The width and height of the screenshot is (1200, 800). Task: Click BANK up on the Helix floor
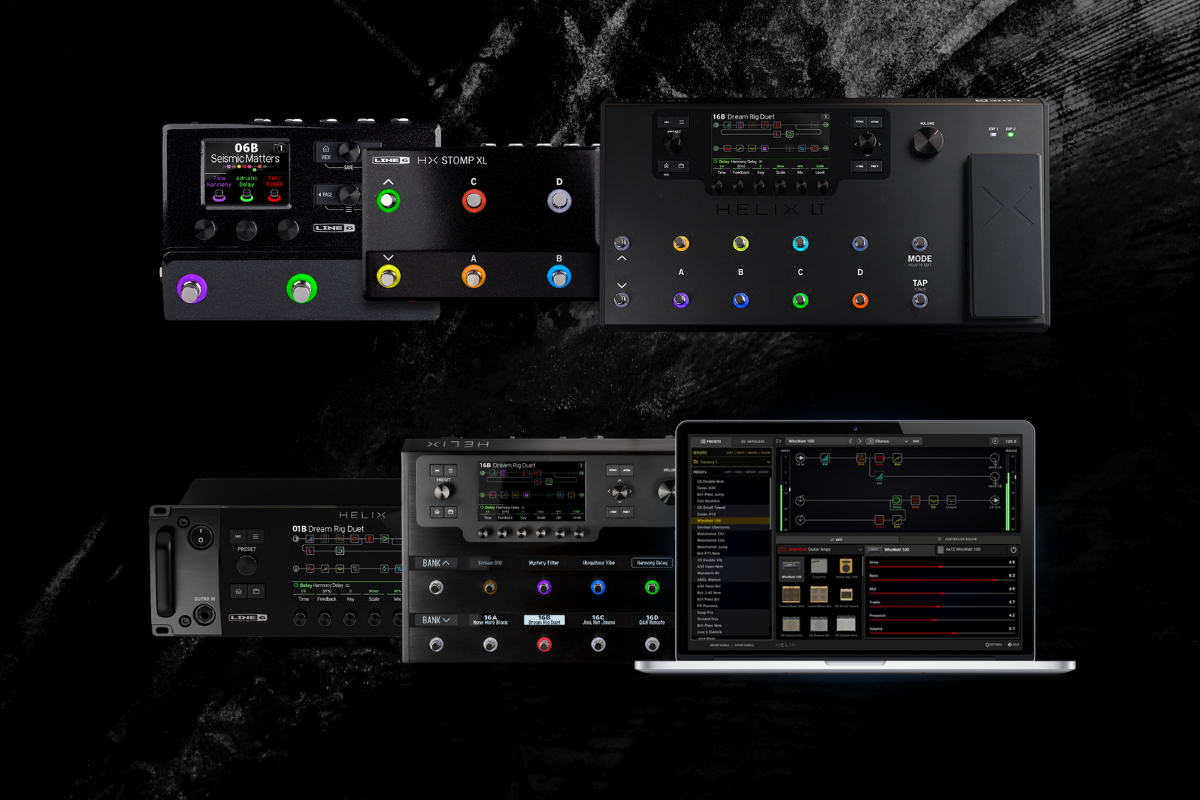pos(437,563)
